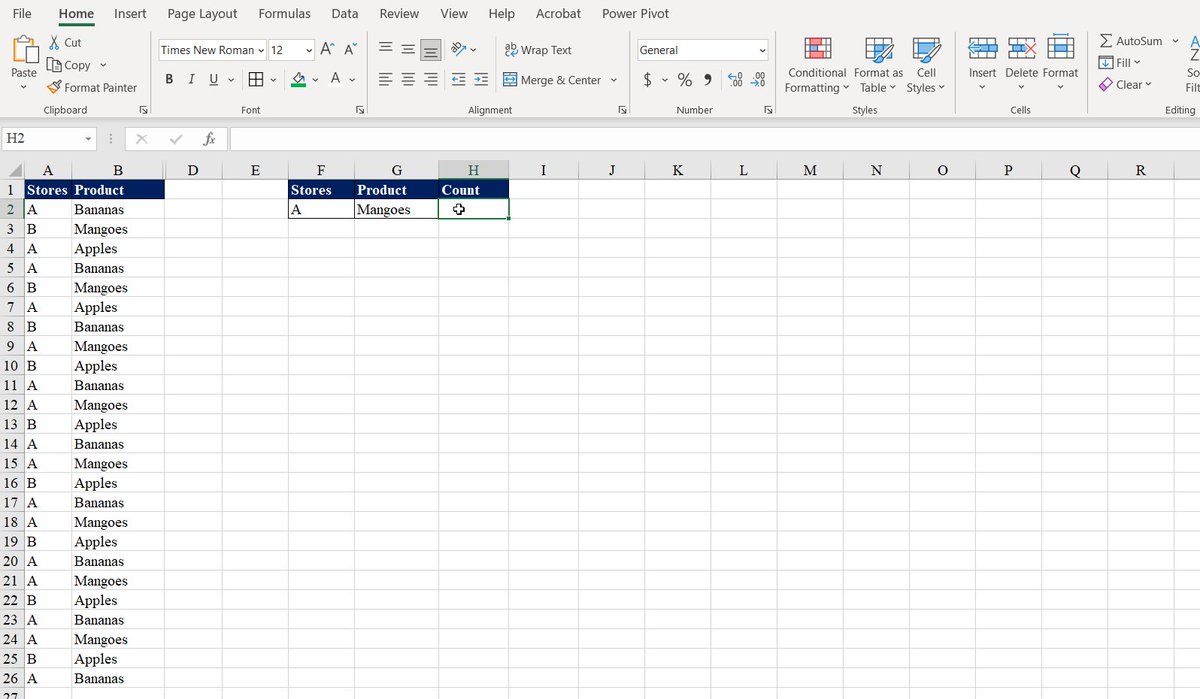Set Top Align vertical alignment

point(386,50)
